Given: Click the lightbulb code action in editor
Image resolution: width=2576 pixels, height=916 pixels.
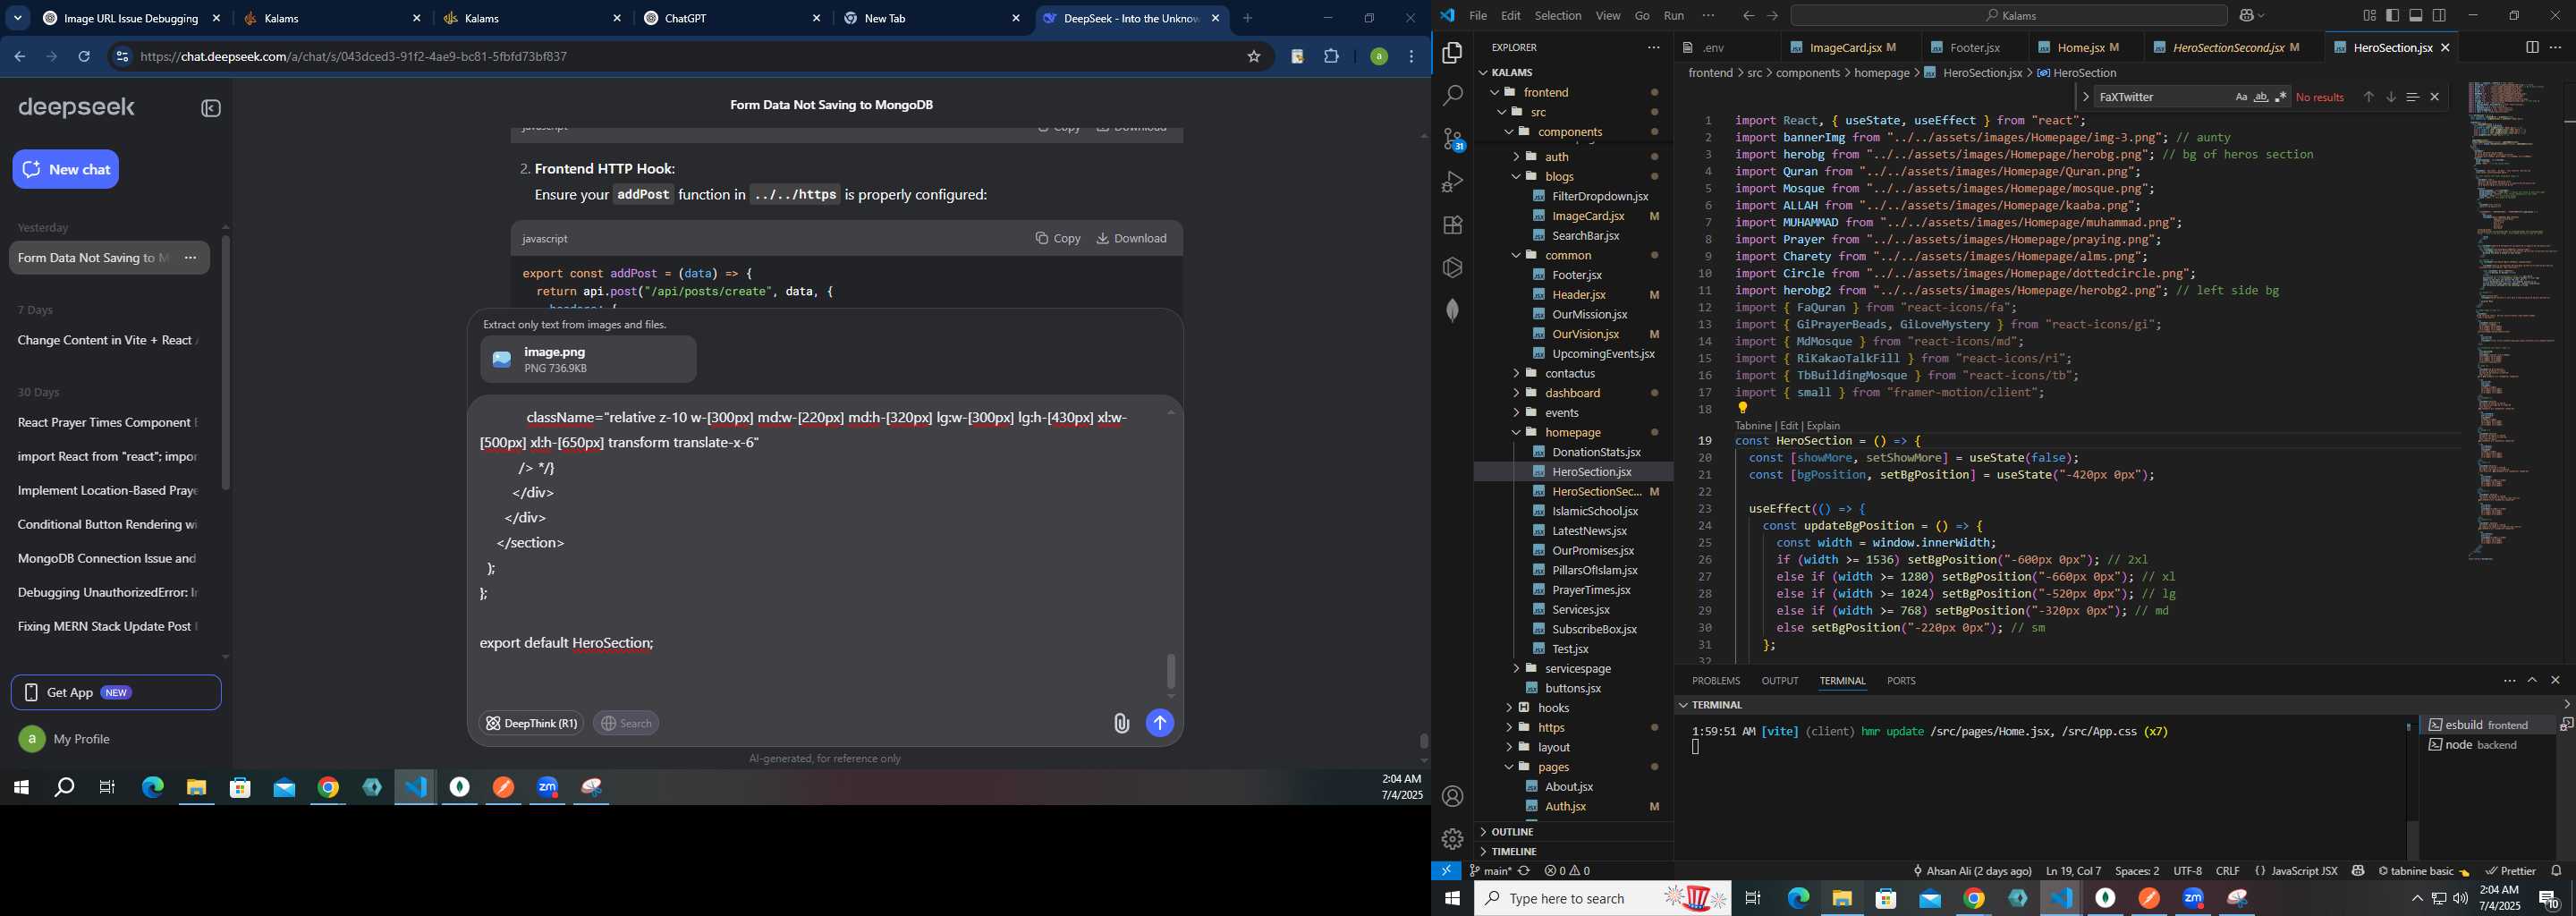Looking at the screenshot, I should (1742, 408).
